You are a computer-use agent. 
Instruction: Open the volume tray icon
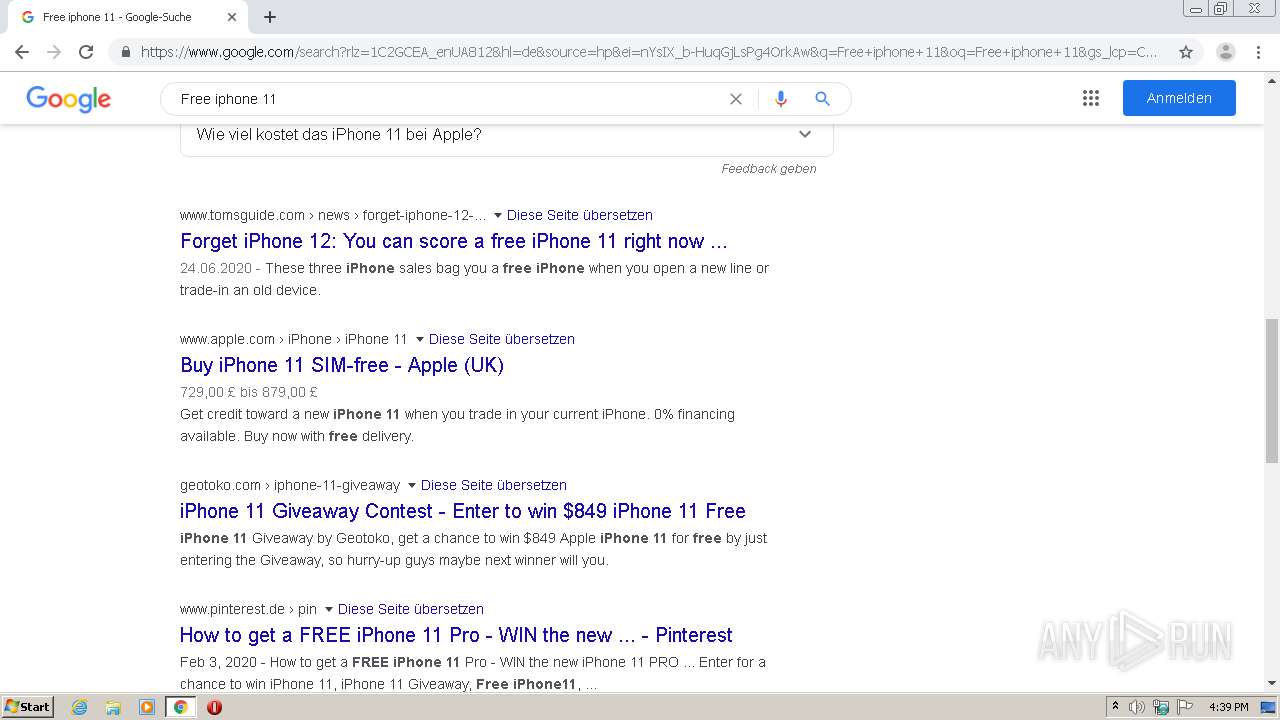click(1137, 707)
